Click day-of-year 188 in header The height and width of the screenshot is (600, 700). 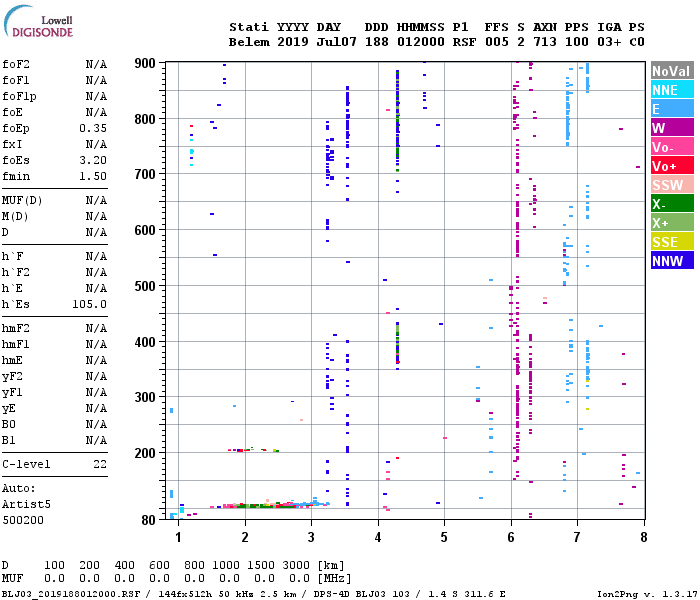point(377,42)
